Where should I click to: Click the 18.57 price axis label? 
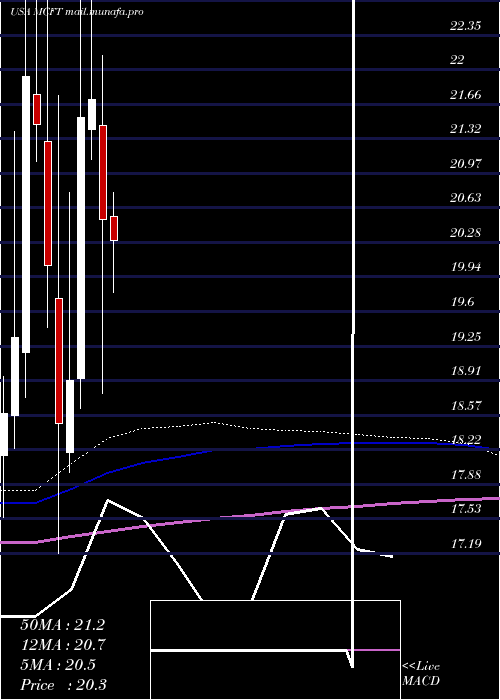click(x=465, y=405)
